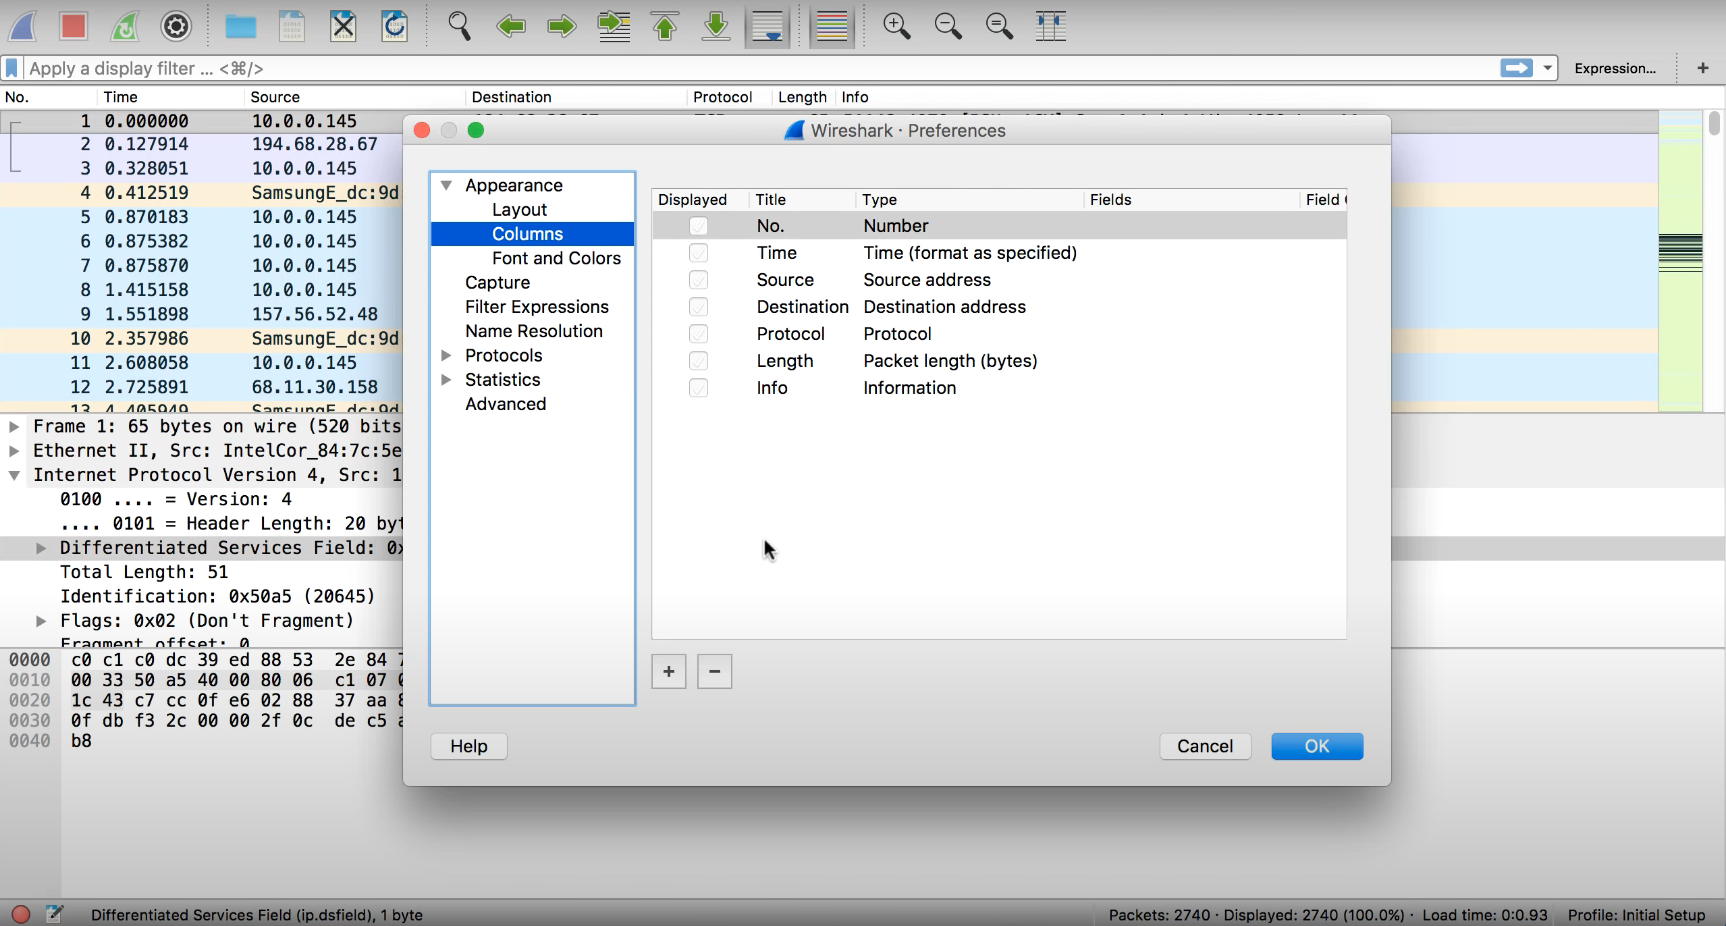The width and height of the screenshot is (1726, 926).
Task: Open Go to specified packet
Action: click(614, 26)
